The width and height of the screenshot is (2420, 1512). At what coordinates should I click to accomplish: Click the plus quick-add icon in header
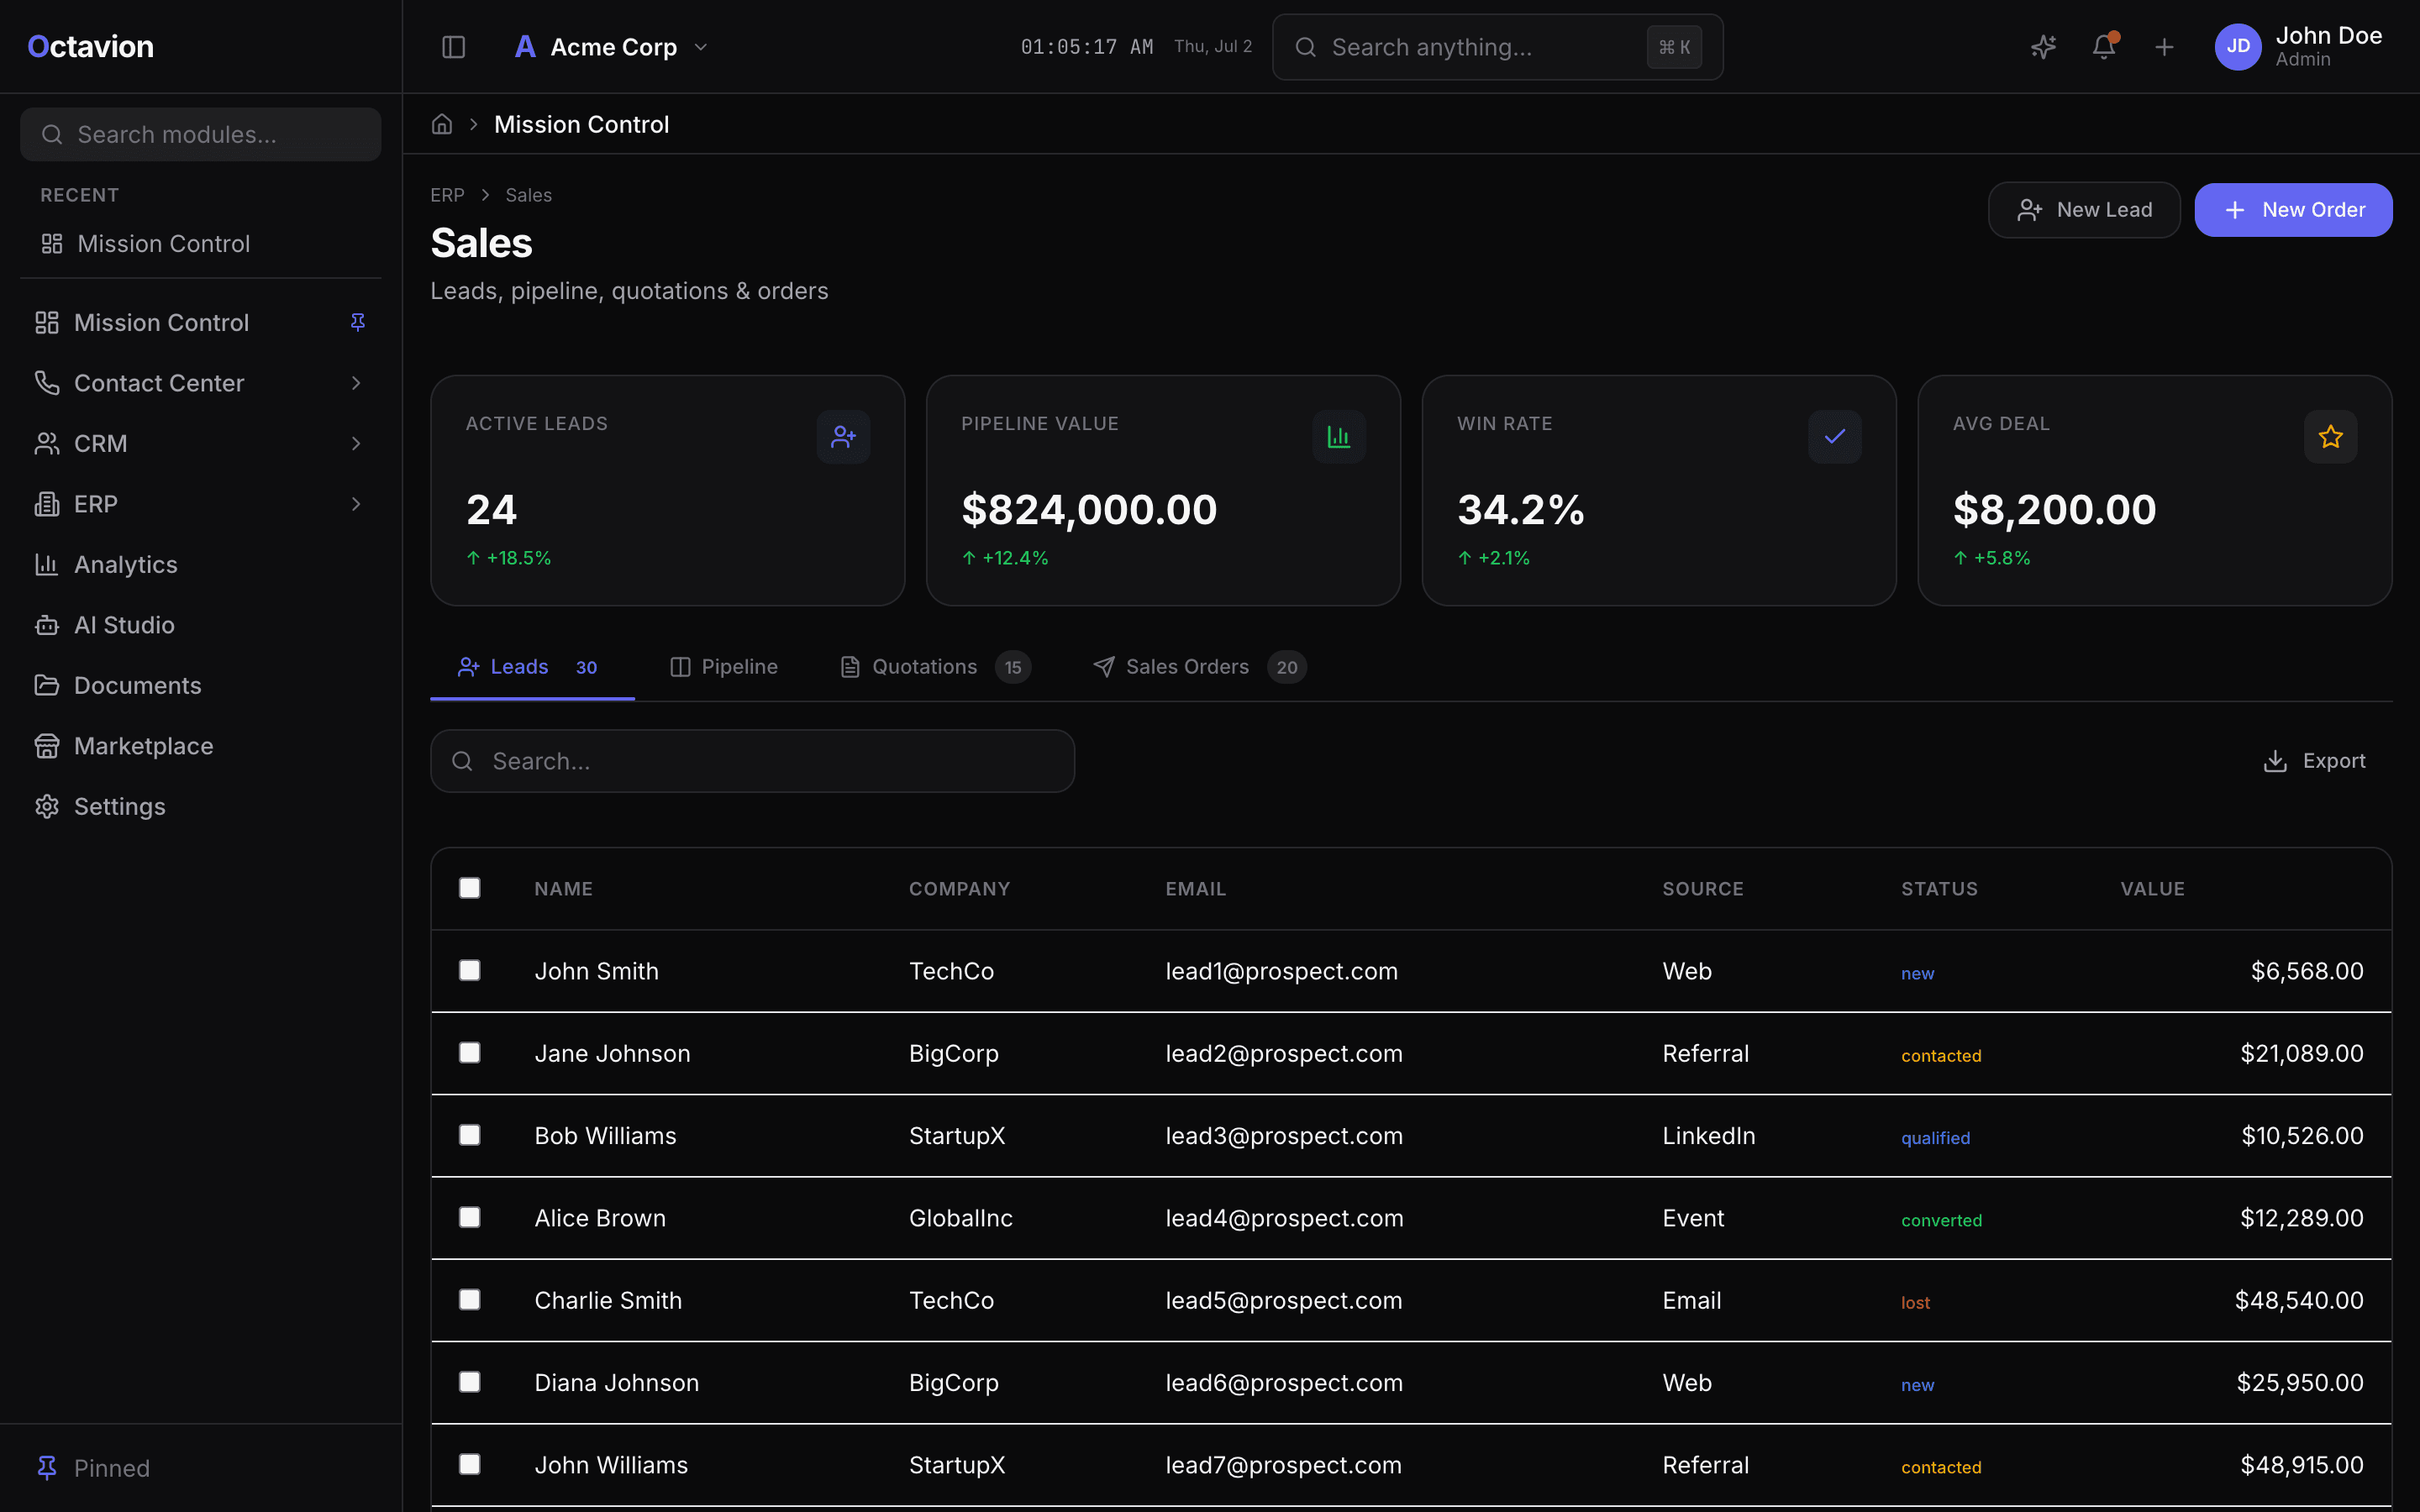[x=2164, y=47]
